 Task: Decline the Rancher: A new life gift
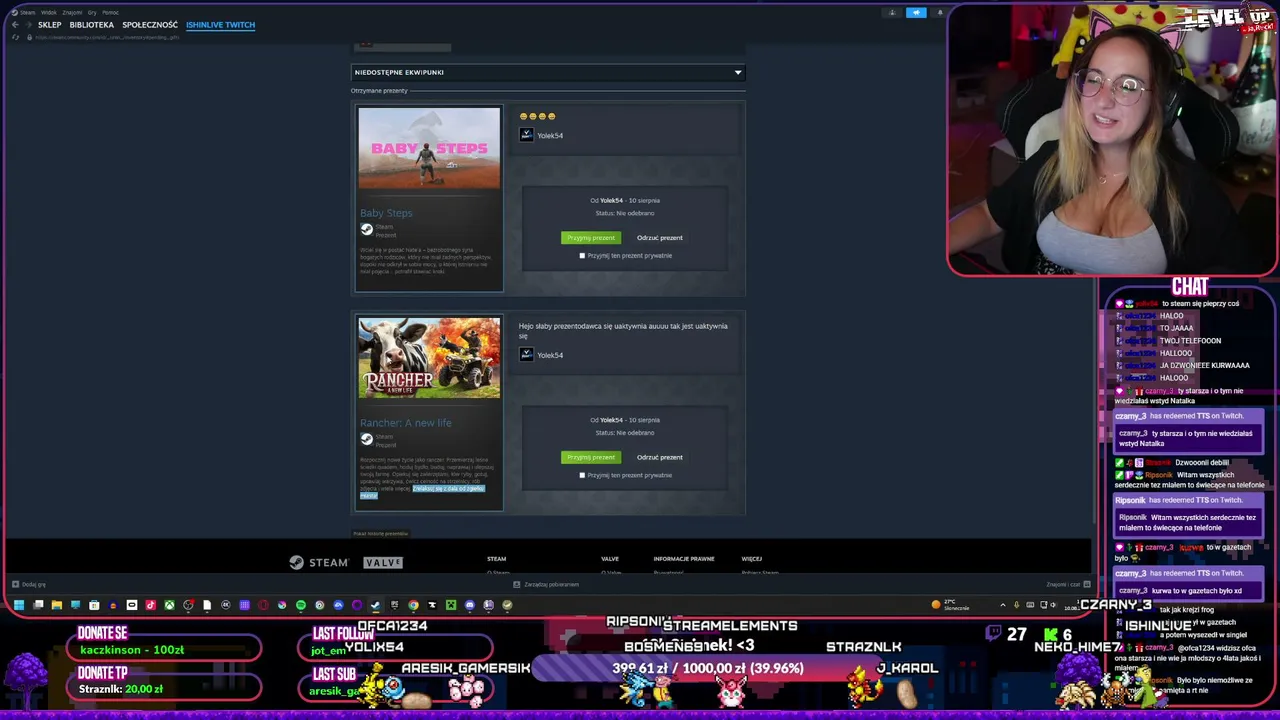point(660,458)
